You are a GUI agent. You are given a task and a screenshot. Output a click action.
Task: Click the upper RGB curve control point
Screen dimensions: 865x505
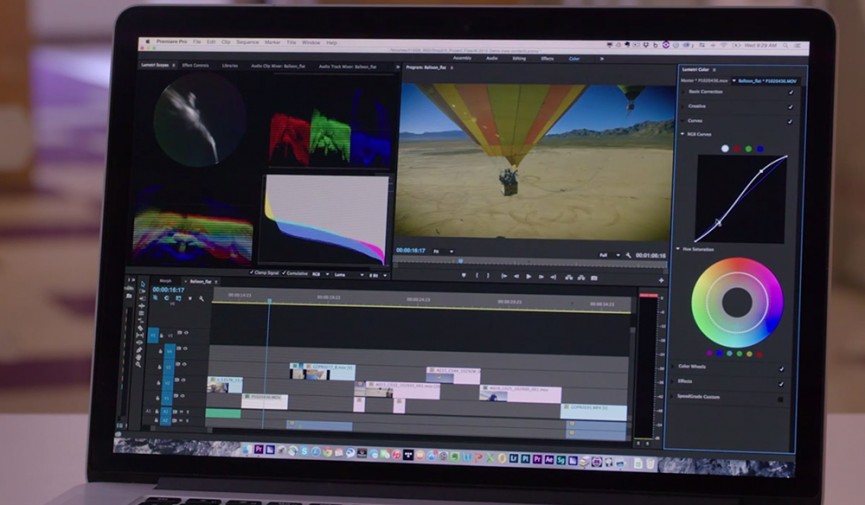tap(762, 171)
